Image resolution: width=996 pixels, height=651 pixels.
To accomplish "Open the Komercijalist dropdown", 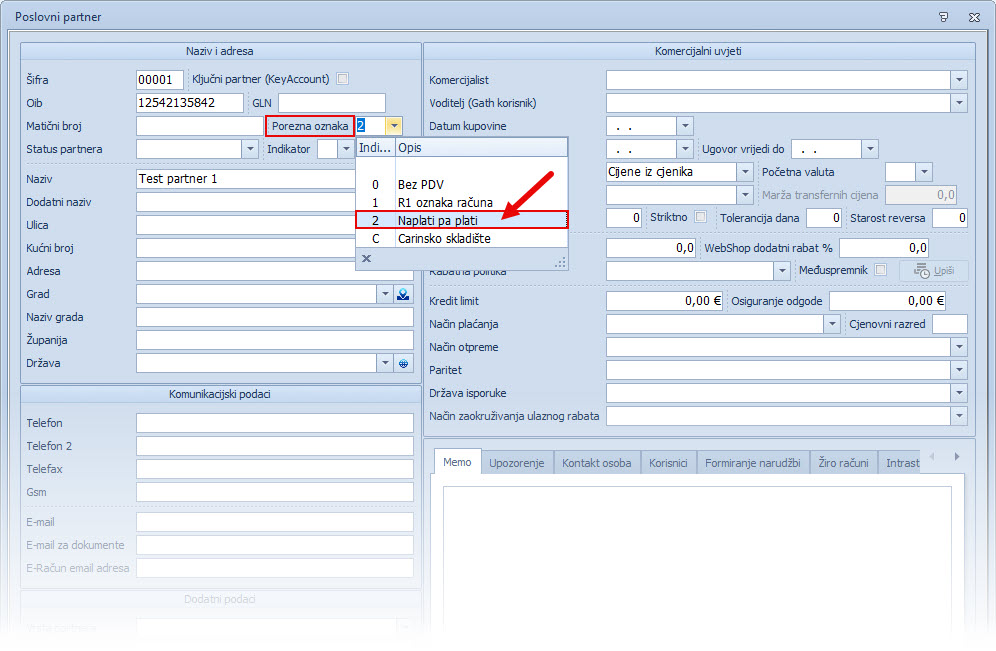I will click(x=959, y=80).
